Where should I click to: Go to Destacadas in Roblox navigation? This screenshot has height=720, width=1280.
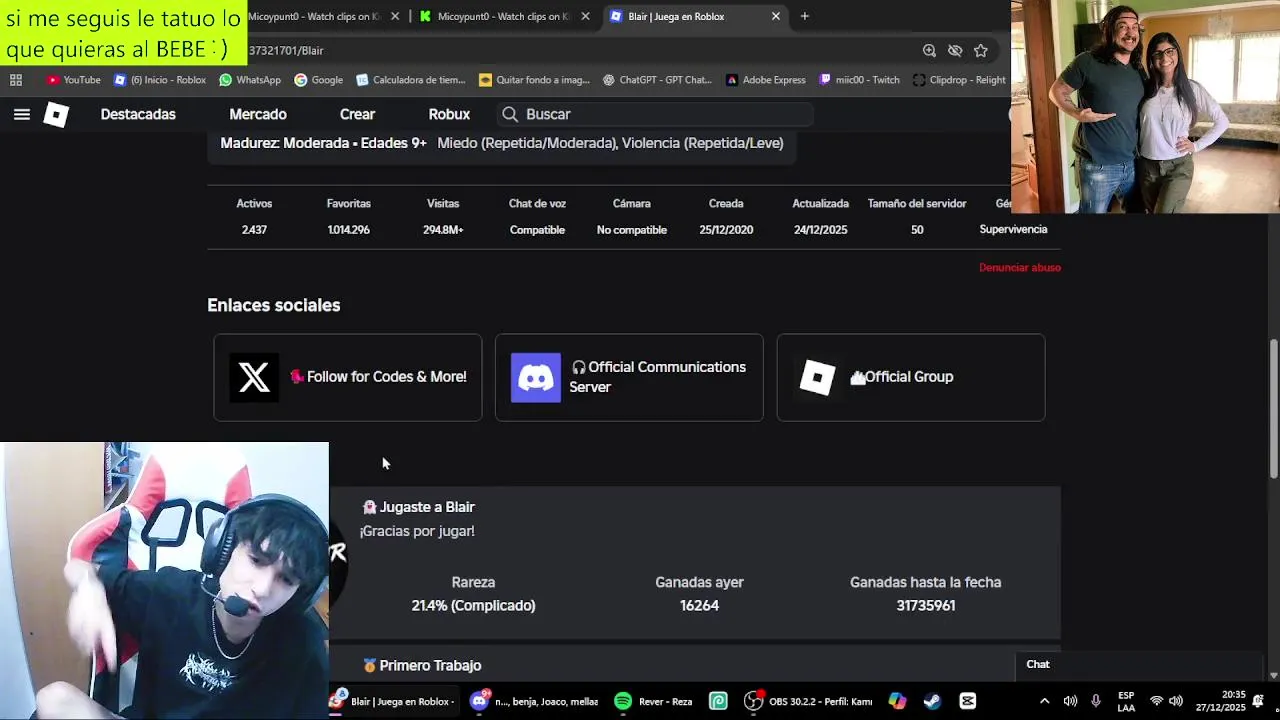coord(138,114)
